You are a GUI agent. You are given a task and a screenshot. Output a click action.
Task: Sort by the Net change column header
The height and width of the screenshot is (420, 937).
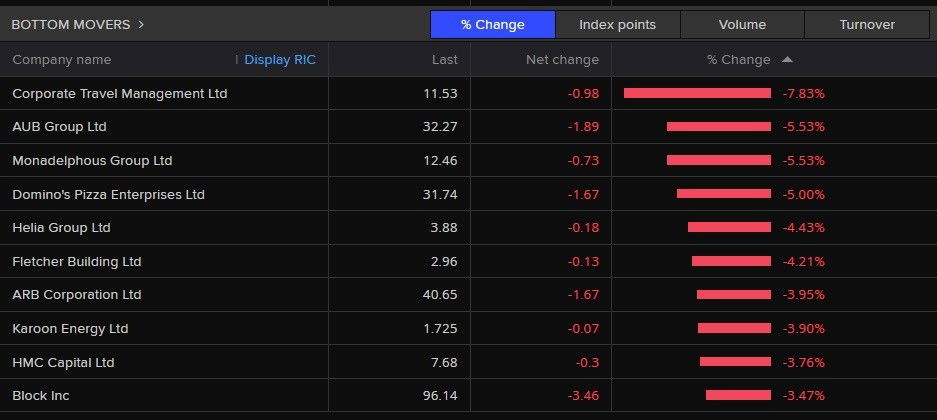click(562, 60)
